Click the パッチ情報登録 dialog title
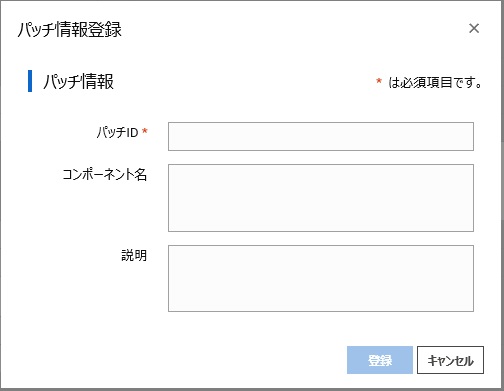This screenshot has height=391, width=504. (70, 29)
